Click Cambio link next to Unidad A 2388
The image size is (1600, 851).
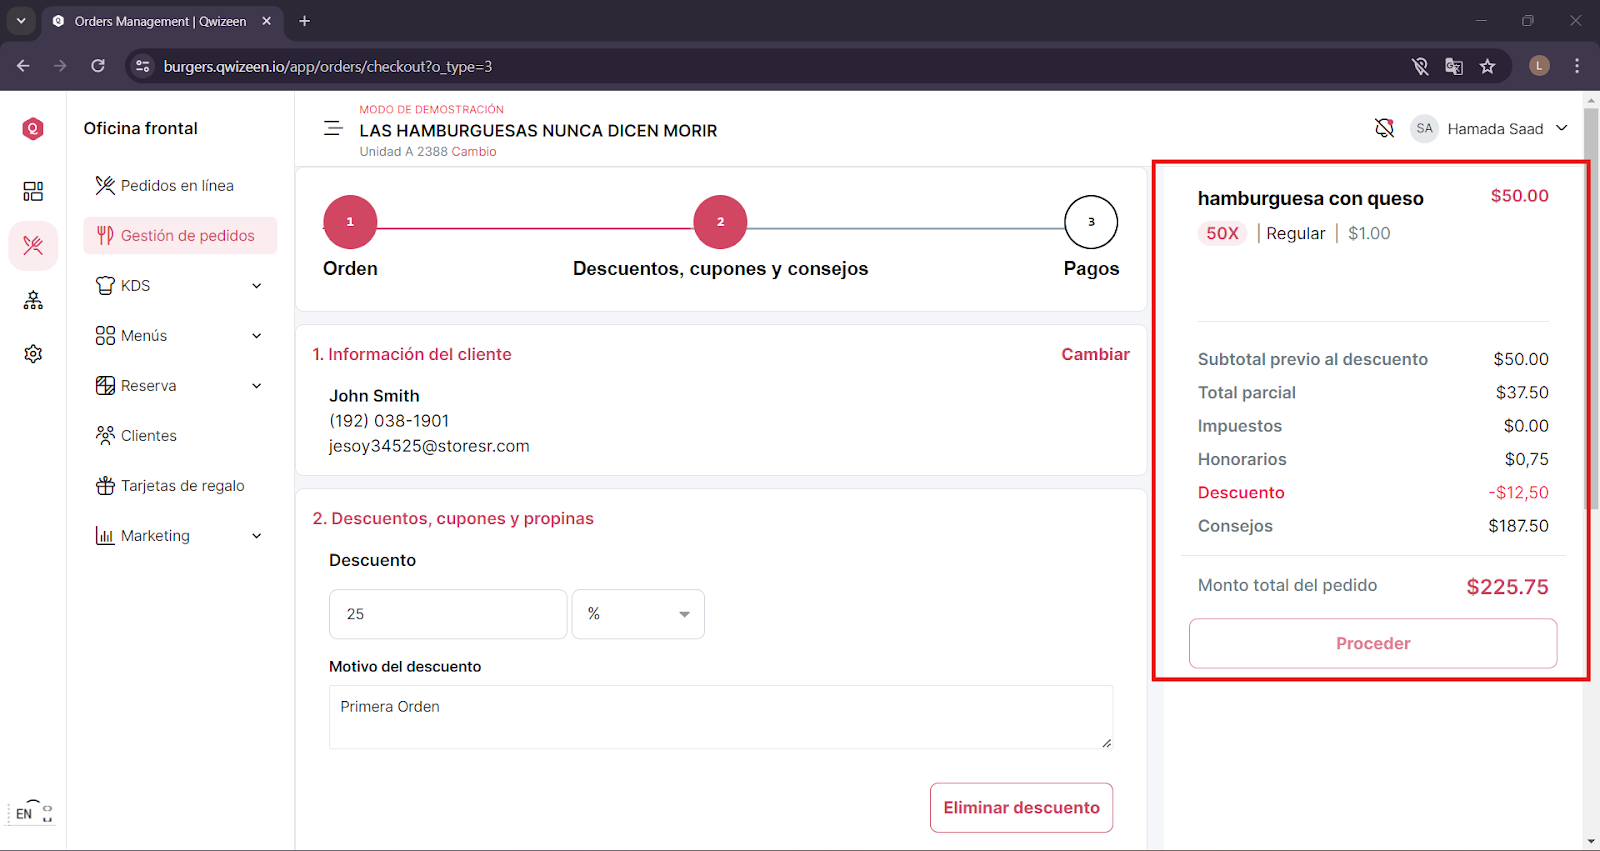coord(474,152)
